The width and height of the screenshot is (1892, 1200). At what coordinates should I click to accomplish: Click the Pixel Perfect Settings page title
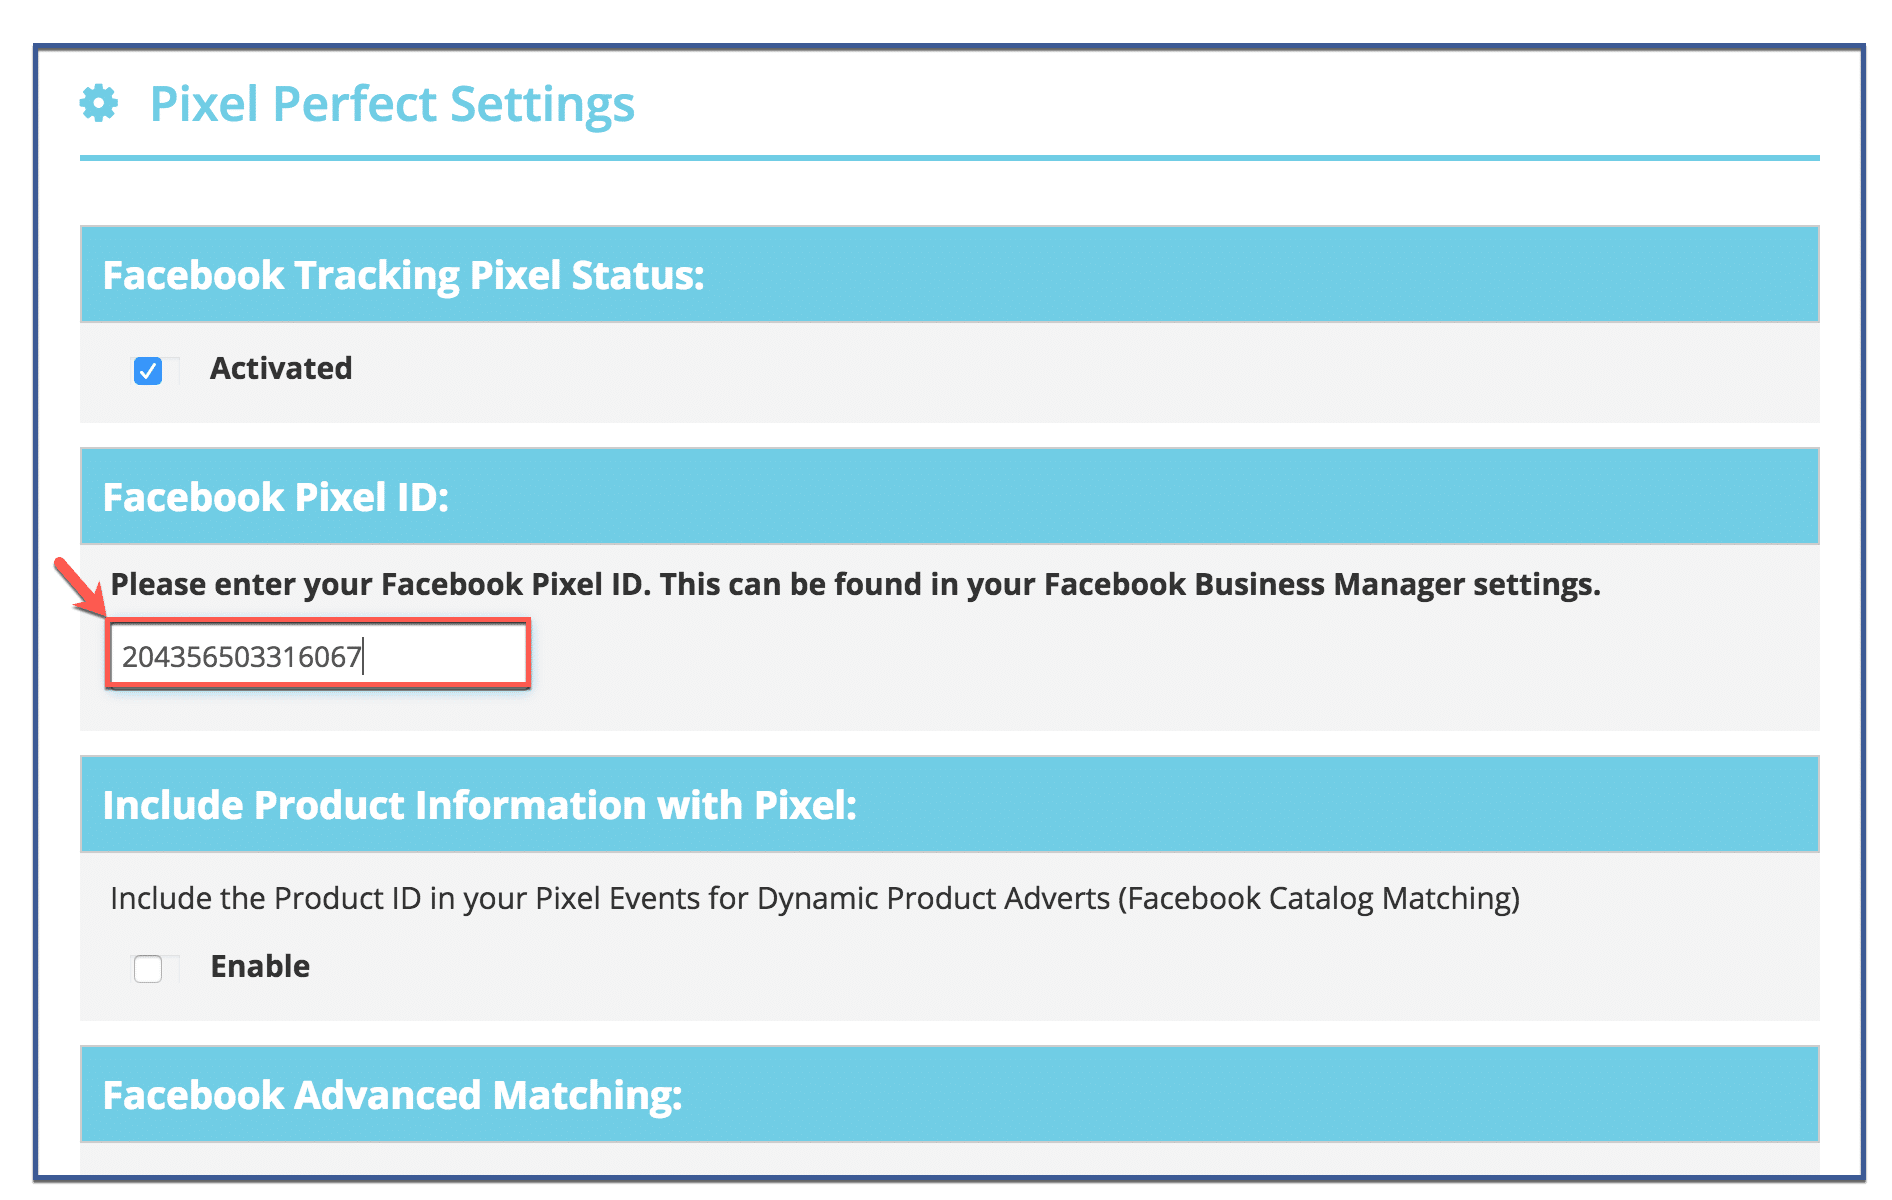[x=392, y=104]
